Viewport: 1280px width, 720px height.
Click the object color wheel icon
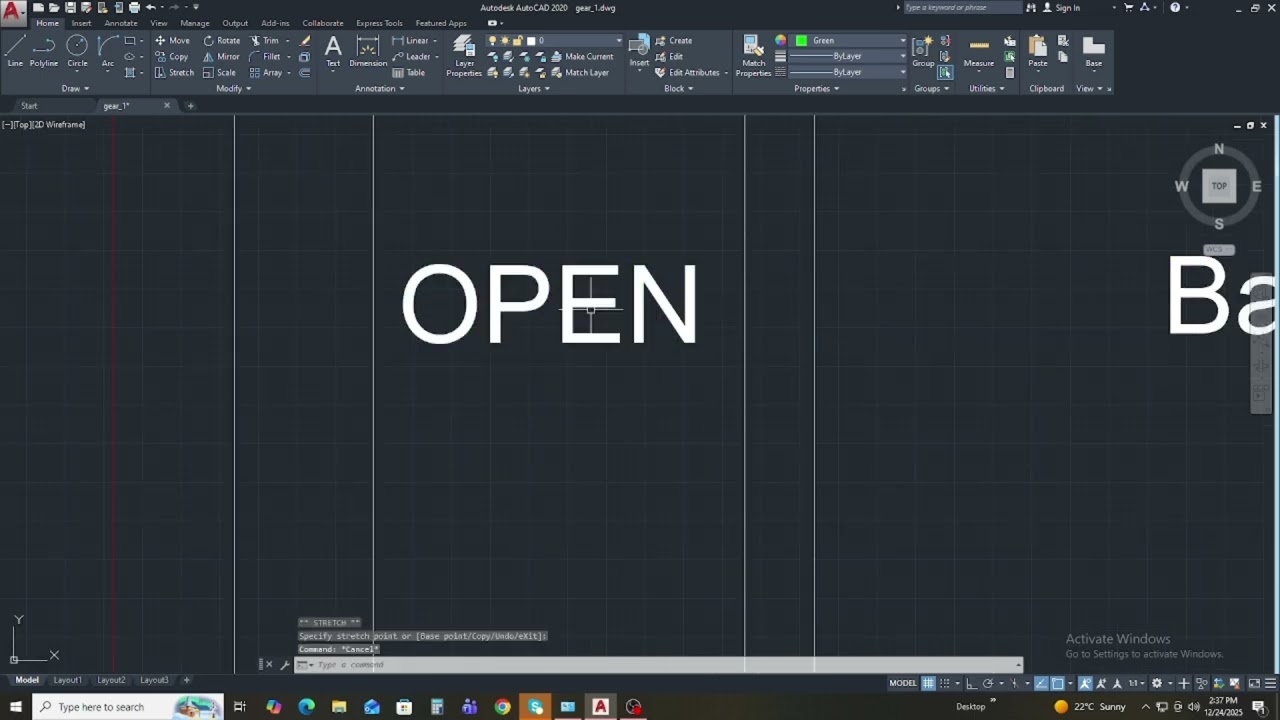pyautogui.click(x=781, y=41)
